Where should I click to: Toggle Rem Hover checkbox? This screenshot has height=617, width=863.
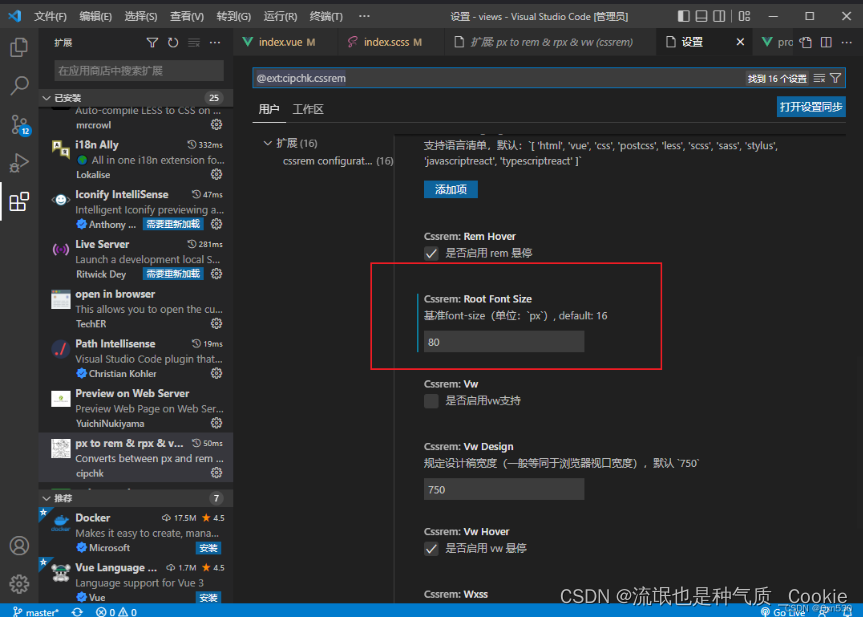(431, 253)
